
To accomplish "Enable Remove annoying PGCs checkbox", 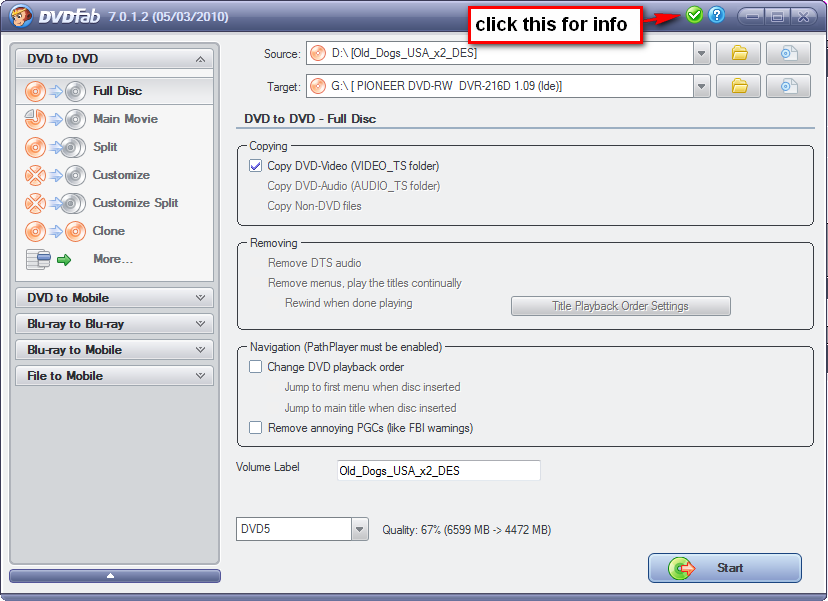I will 256,427.
